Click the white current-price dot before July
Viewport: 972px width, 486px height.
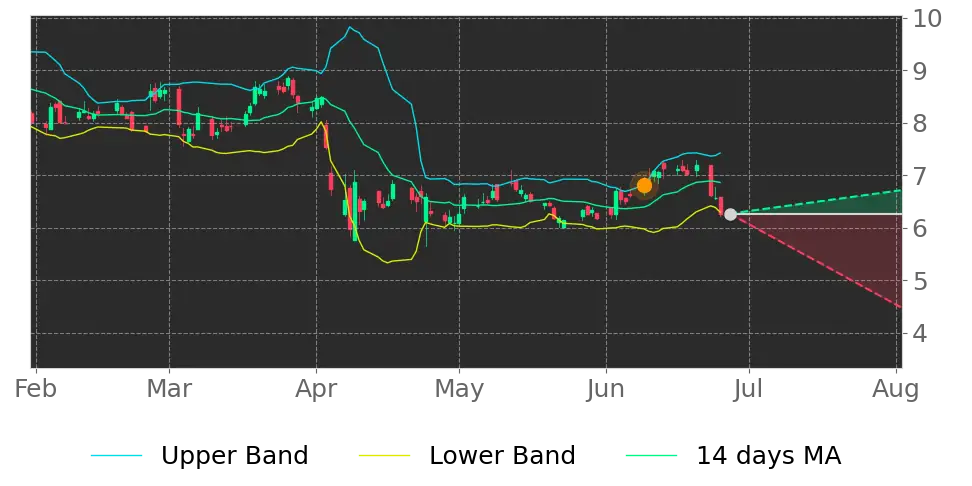click(730, 214)
